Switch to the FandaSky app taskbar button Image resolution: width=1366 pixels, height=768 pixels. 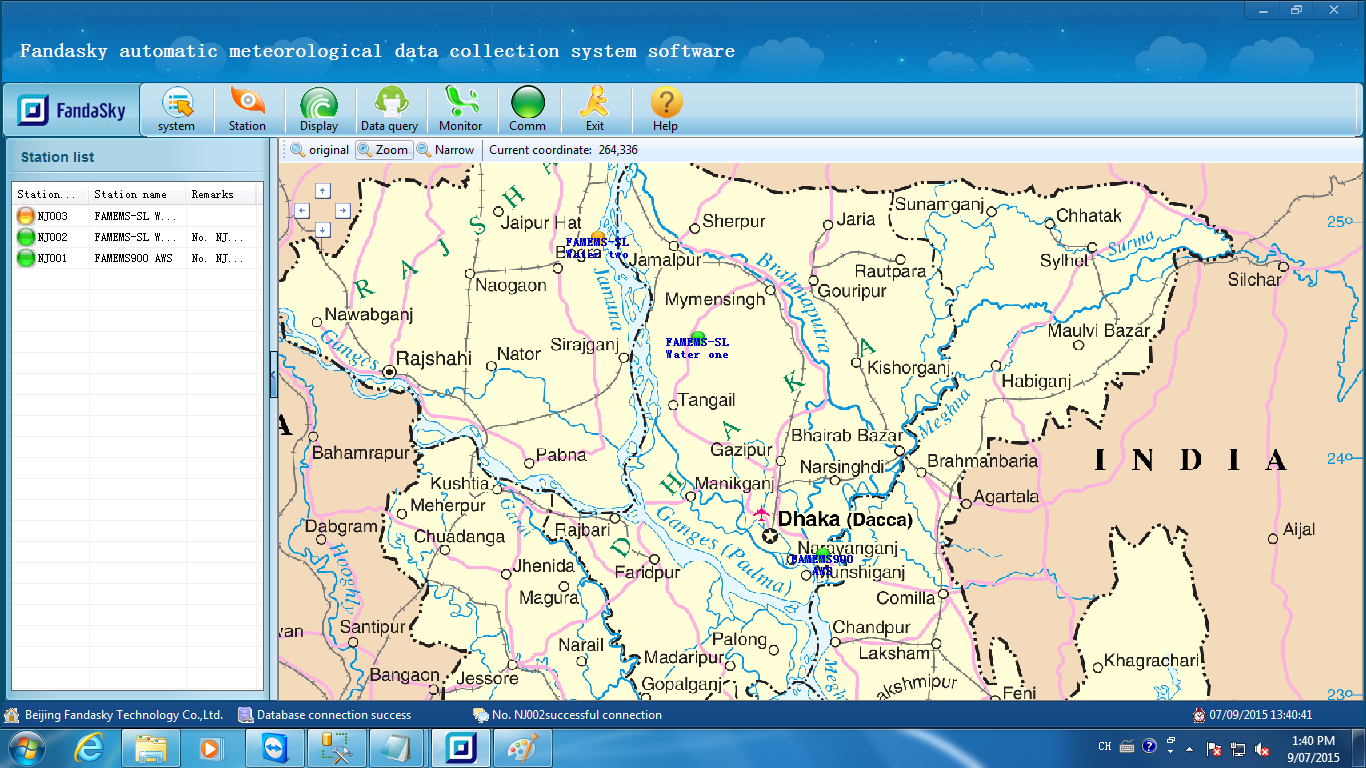pyautogui.click(x=460, y=747)
